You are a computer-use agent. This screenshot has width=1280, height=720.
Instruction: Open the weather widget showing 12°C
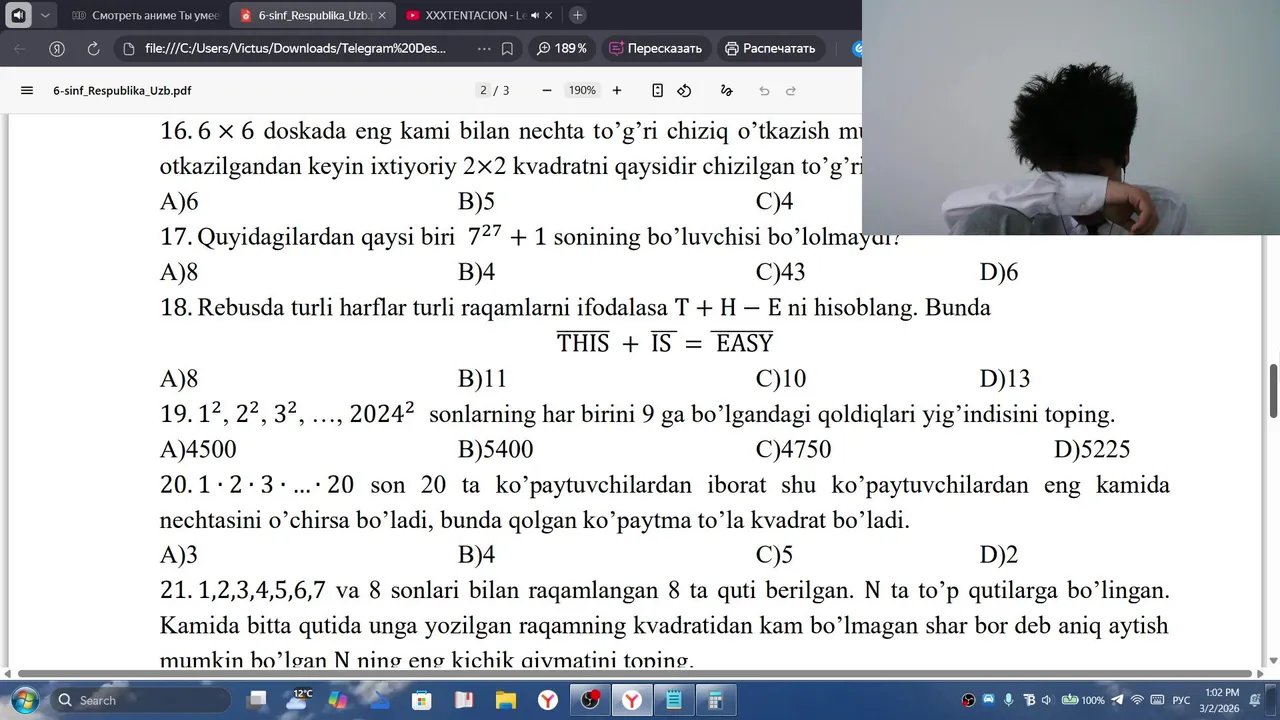tap(301, 699)
